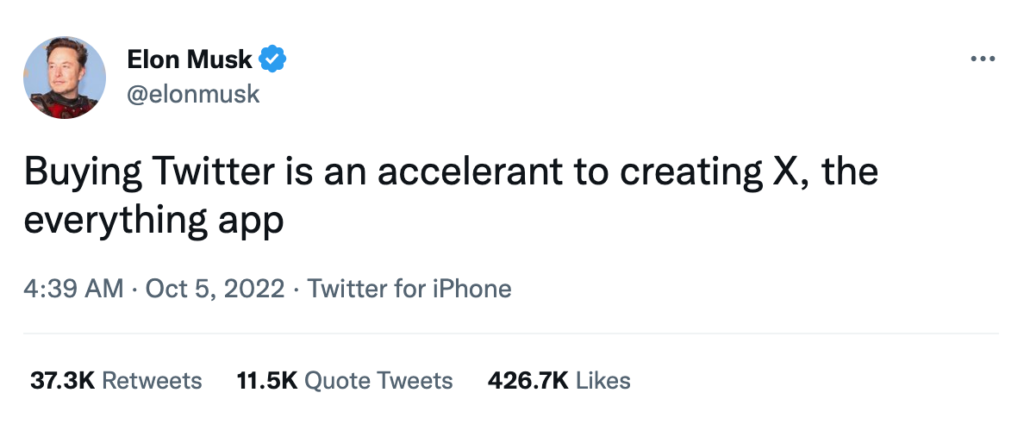Click "everything app" on the second line
The image size is (1024, 424).
[154, 221]
